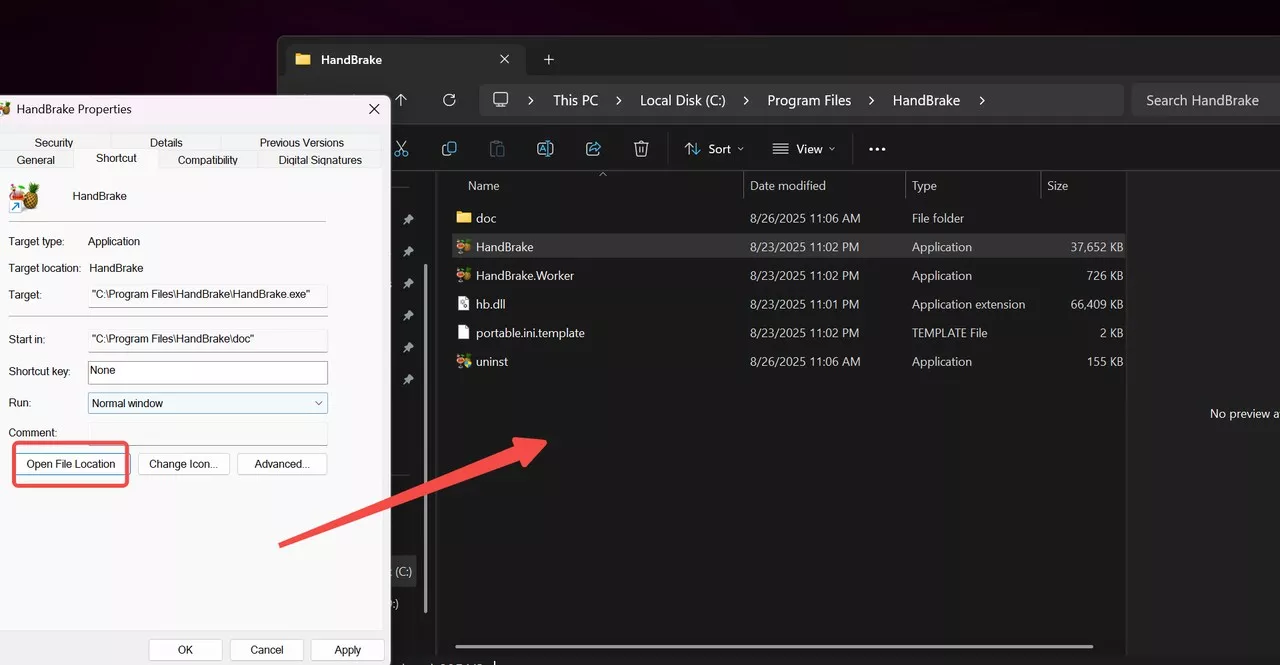Click the navigate up arrow icon
The height and width of the screenshot is (665, 1280).
point(401,100)
